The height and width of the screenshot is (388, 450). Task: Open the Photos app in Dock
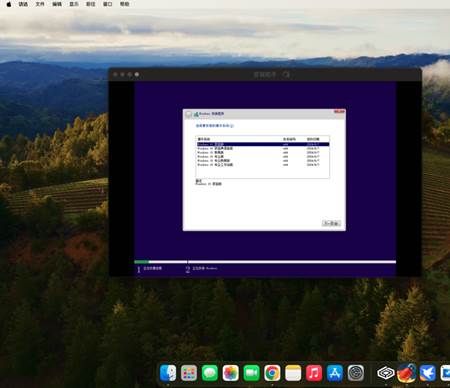click(x=231, y=373)
